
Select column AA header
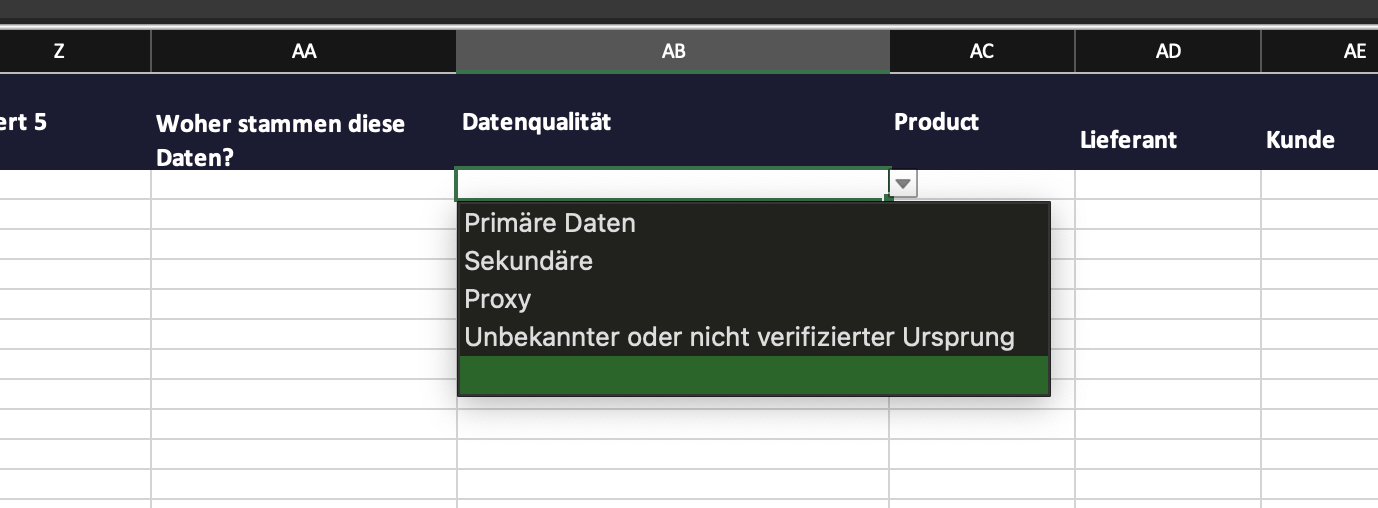point(304,52)
